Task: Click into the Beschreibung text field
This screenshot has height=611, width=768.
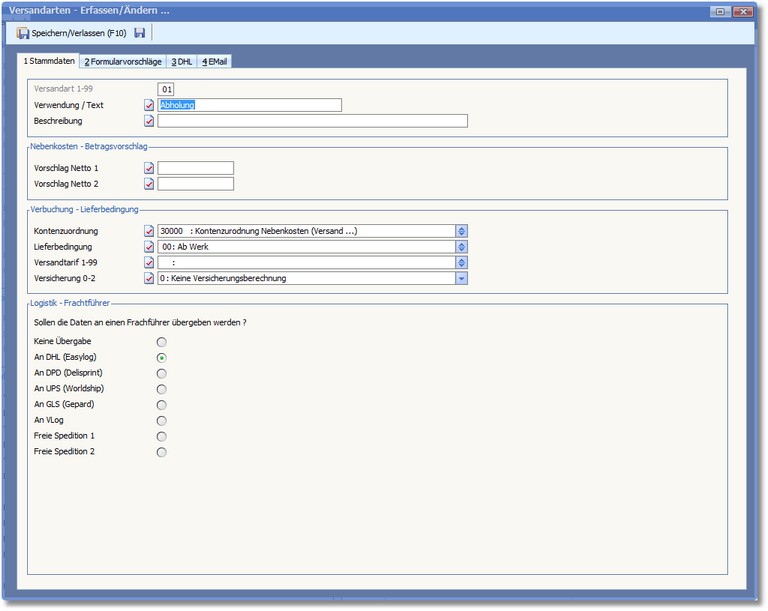Action: (x=312, y=121)
